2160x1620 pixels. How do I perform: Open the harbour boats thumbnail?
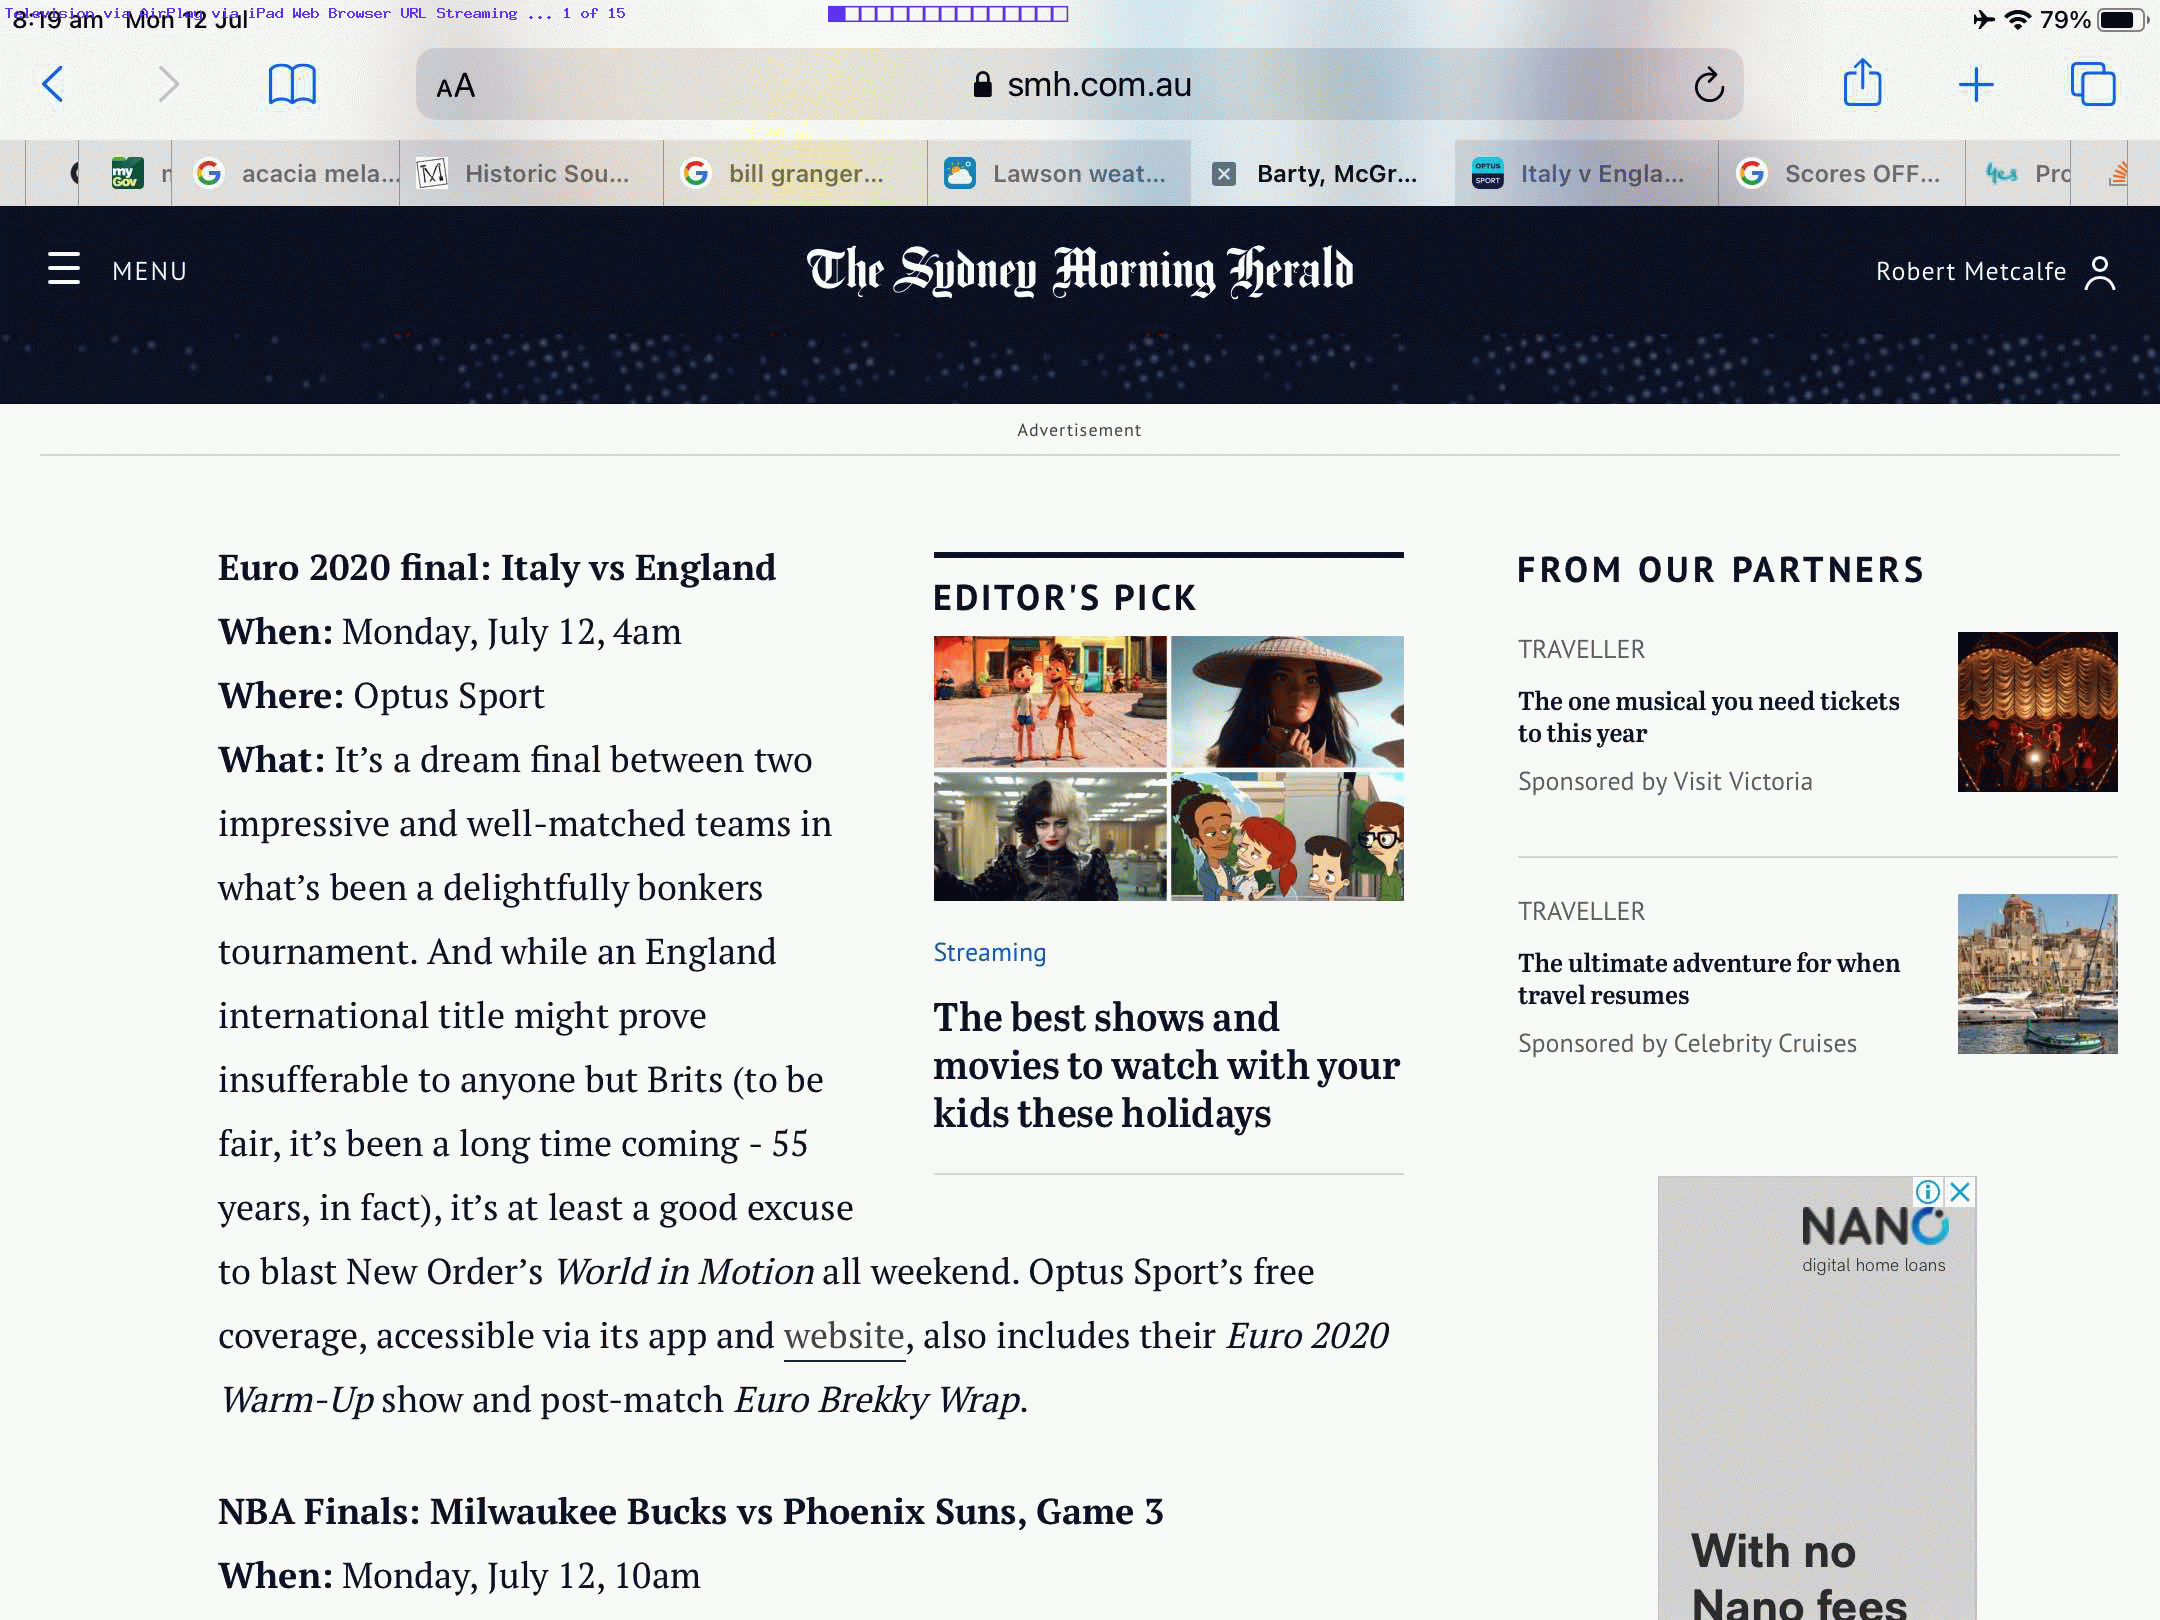(x=2037, y=974)
